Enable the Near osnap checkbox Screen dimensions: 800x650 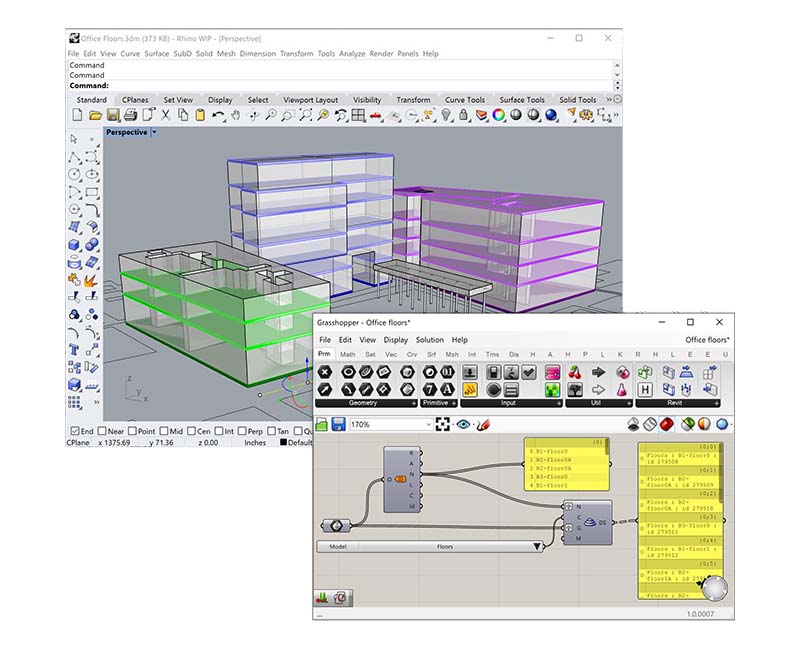point(103,431)
